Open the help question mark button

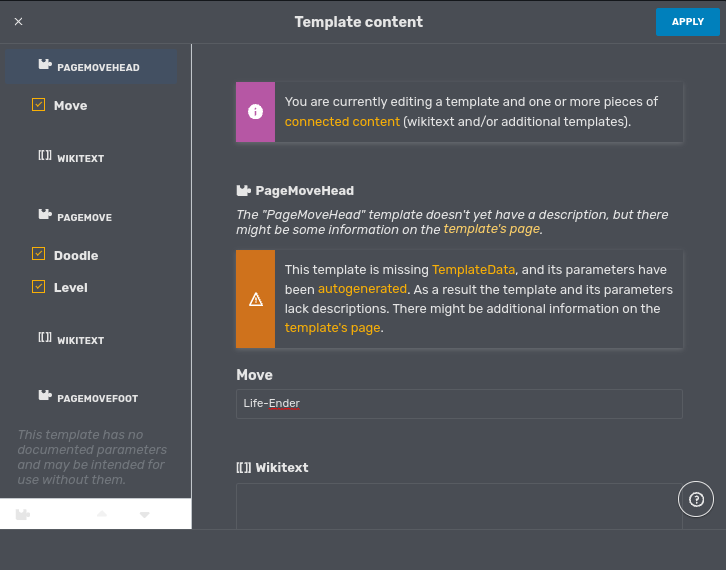click(x=696, y=497)
